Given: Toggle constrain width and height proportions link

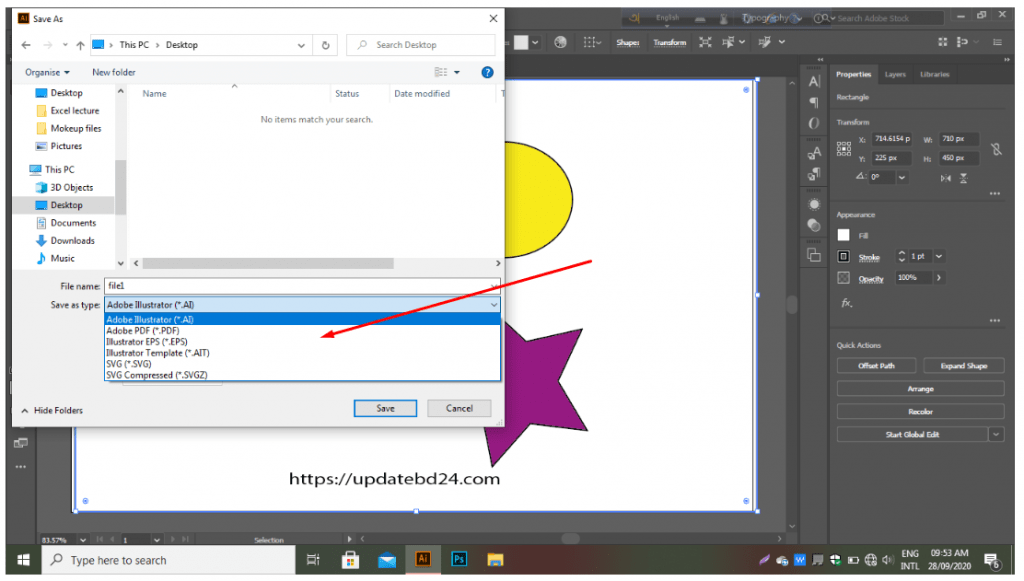Looking at the screenshot, I should tap(995, 149).
